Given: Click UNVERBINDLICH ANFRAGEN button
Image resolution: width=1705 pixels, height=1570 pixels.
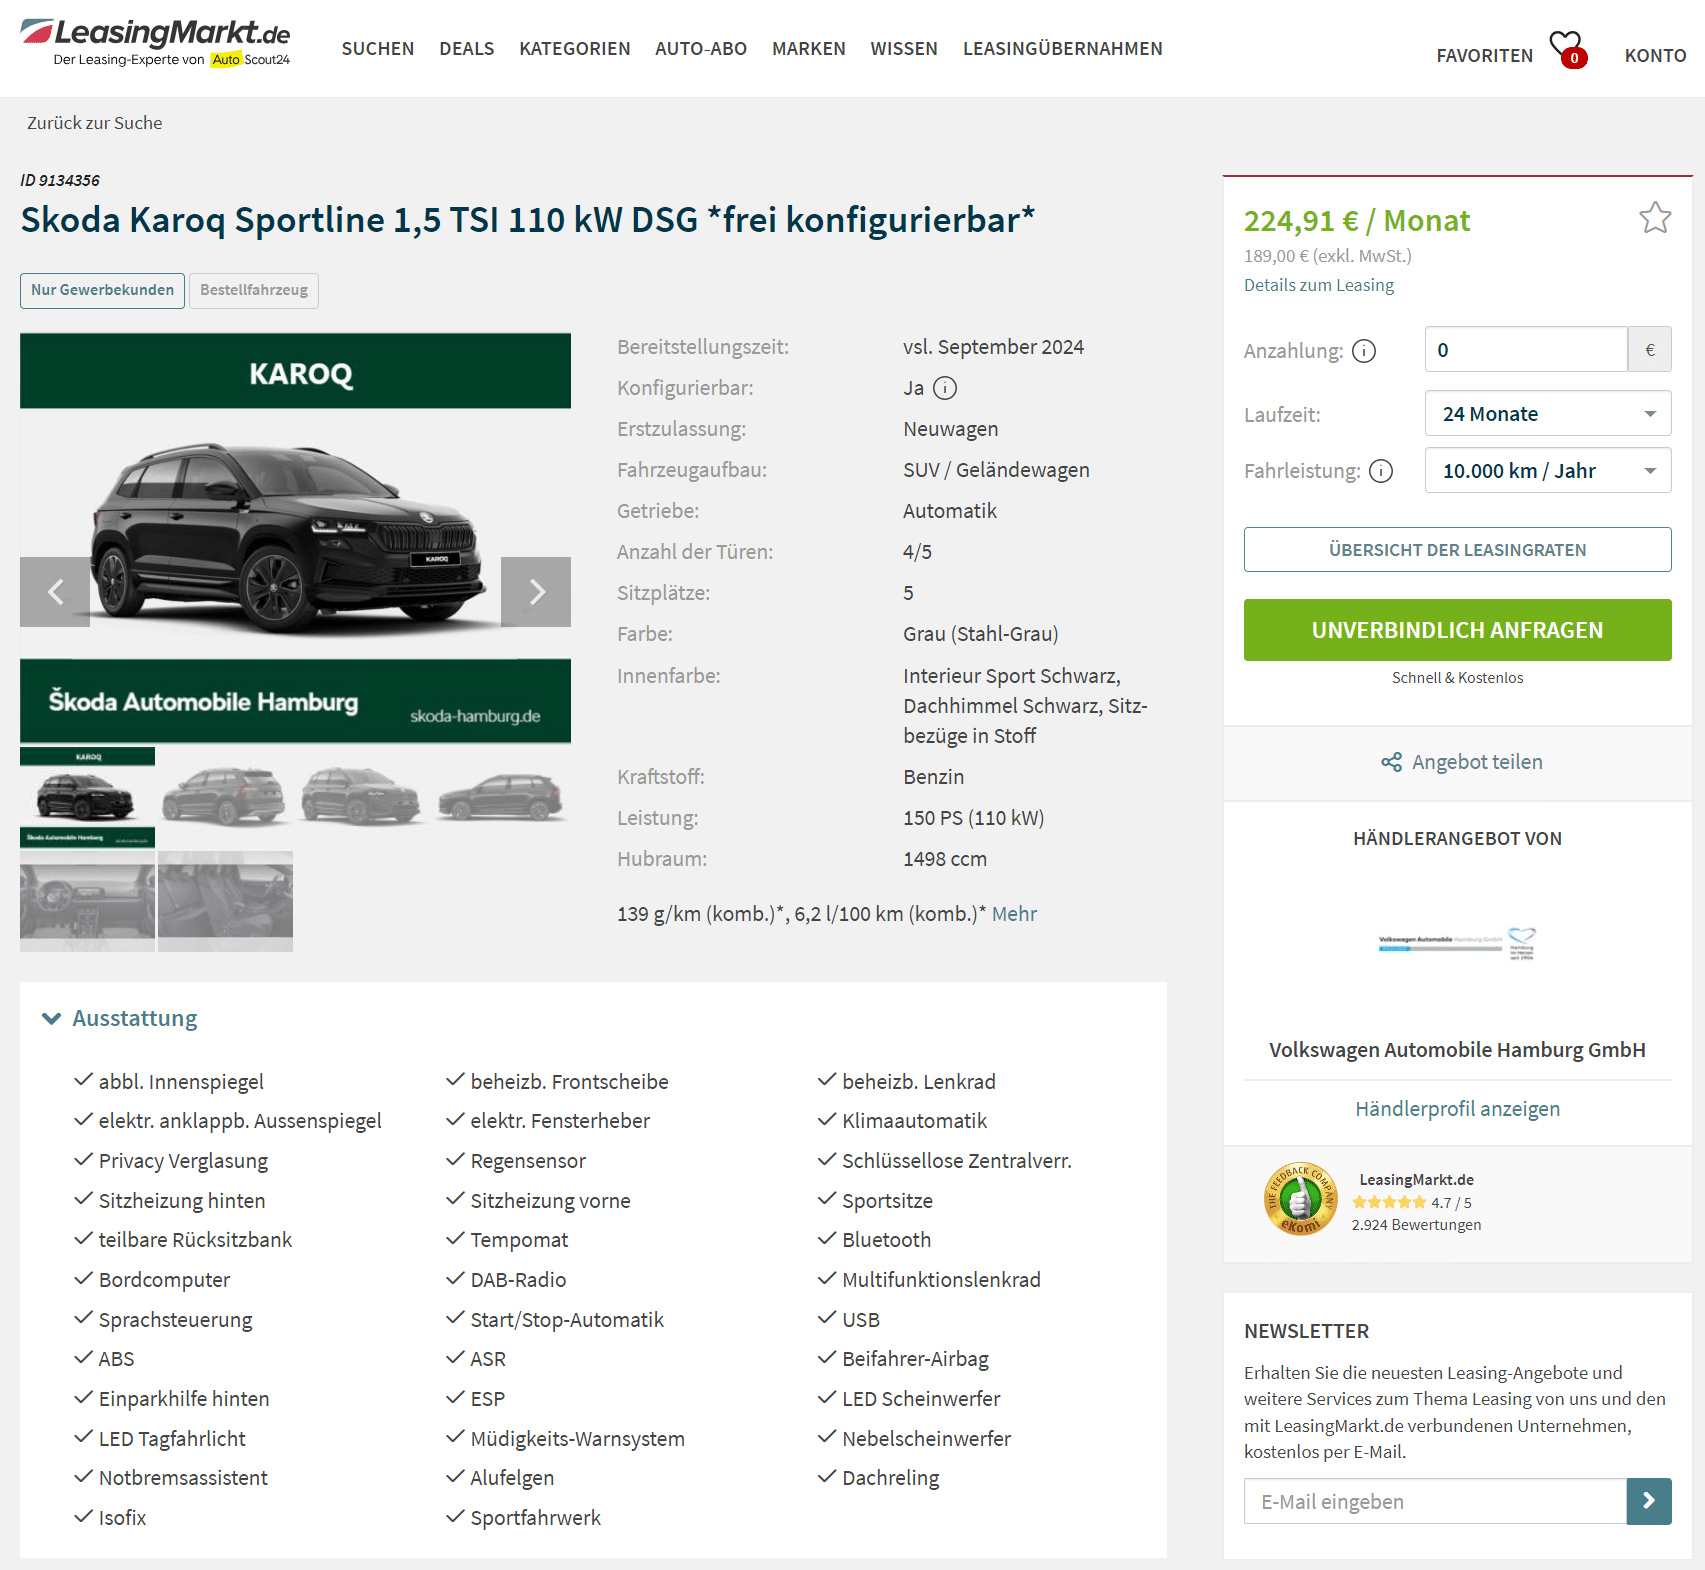Looking at the screenshot, I should 1457,630.
